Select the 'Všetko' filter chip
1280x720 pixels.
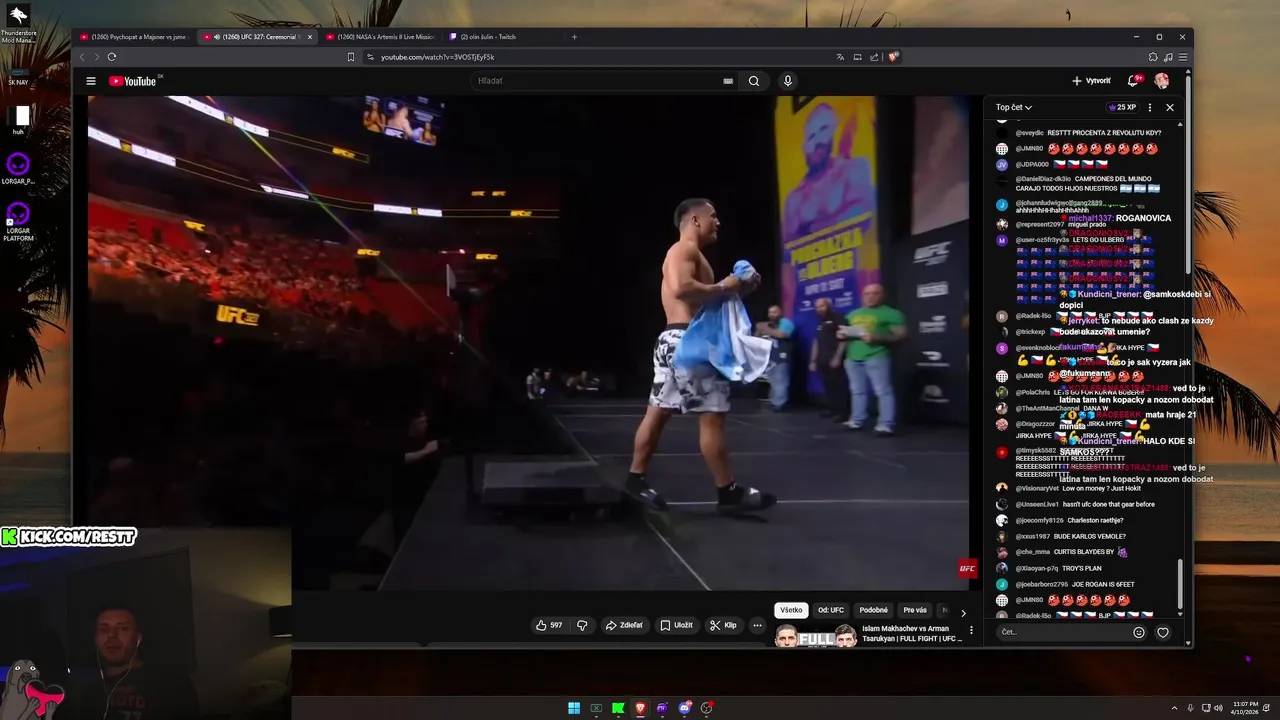791,610
